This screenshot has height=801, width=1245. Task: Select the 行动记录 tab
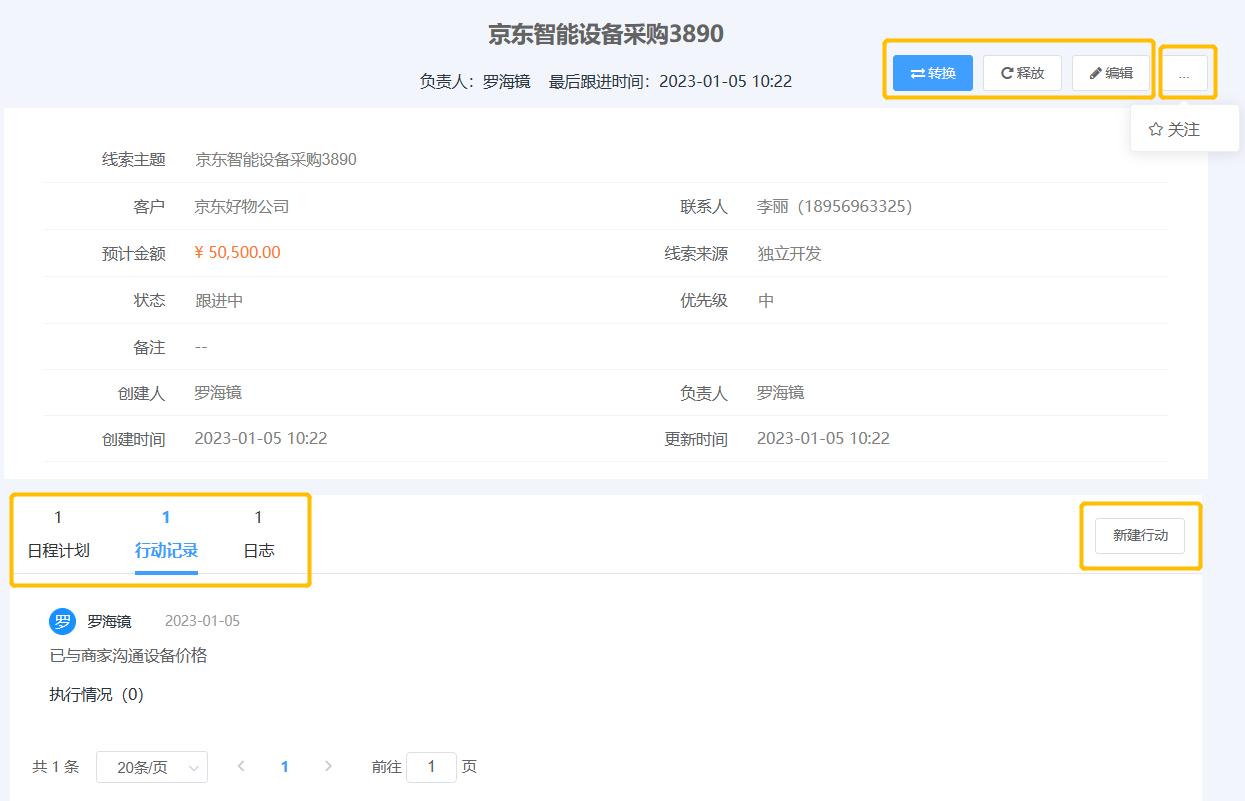click(166, 550)
